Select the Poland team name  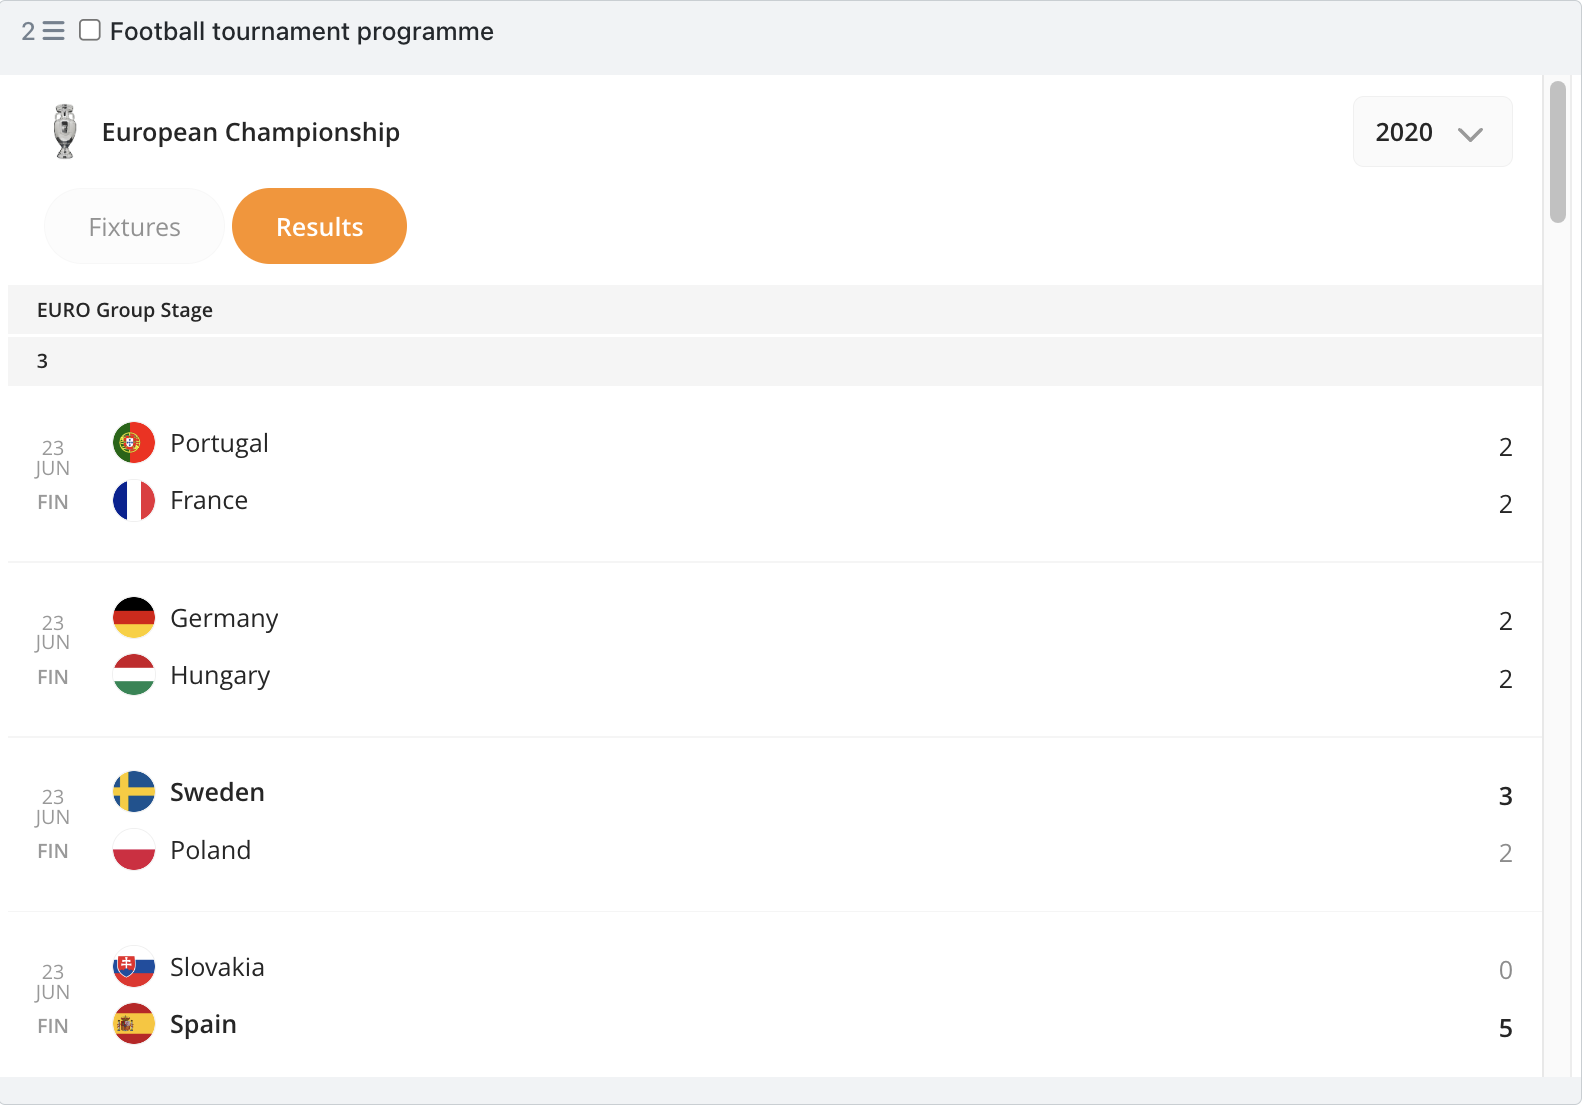210,850
